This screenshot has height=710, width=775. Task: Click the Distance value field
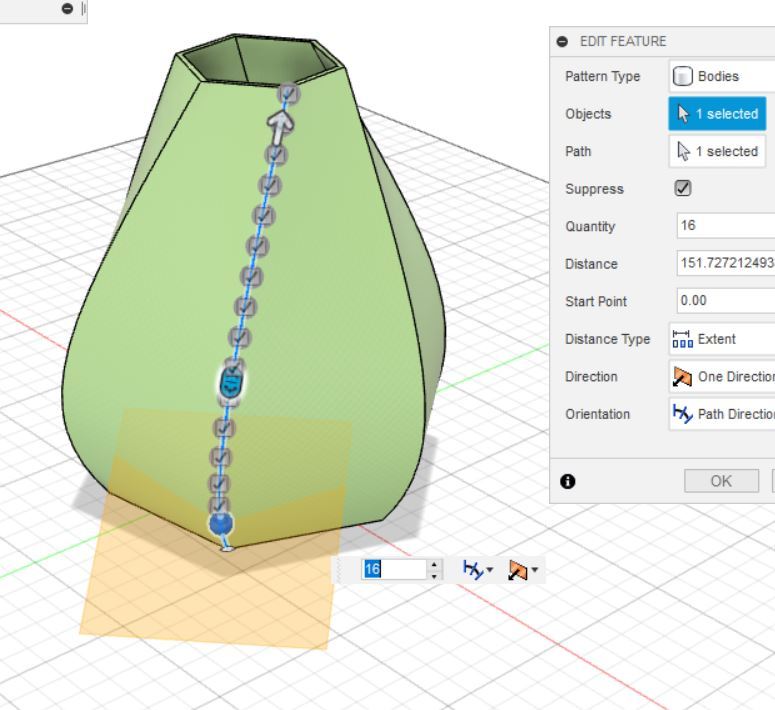point(726,263)
